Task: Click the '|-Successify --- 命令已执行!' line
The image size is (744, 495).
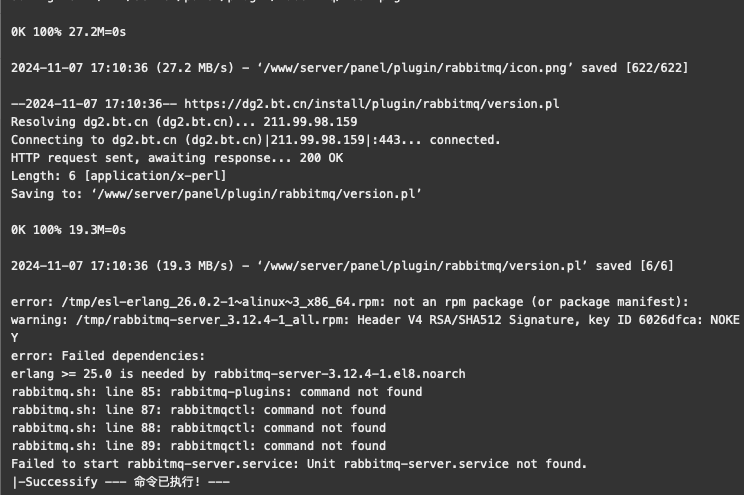Action: 121,482
